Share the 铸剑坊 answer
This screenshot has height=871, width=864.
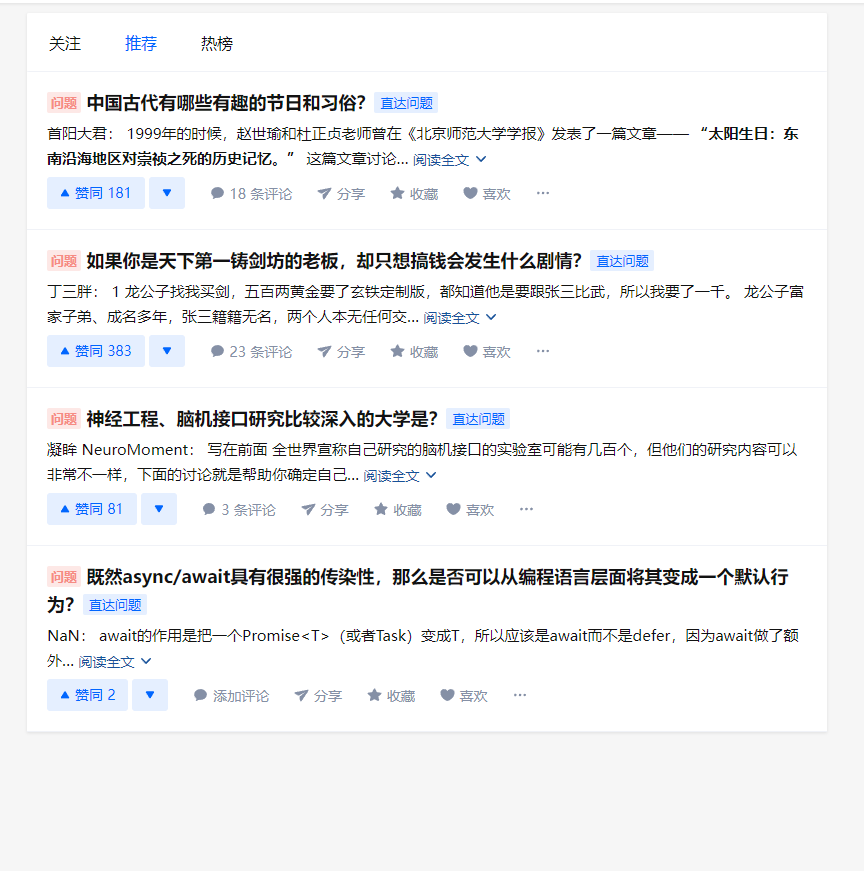[x=340, y=351]
